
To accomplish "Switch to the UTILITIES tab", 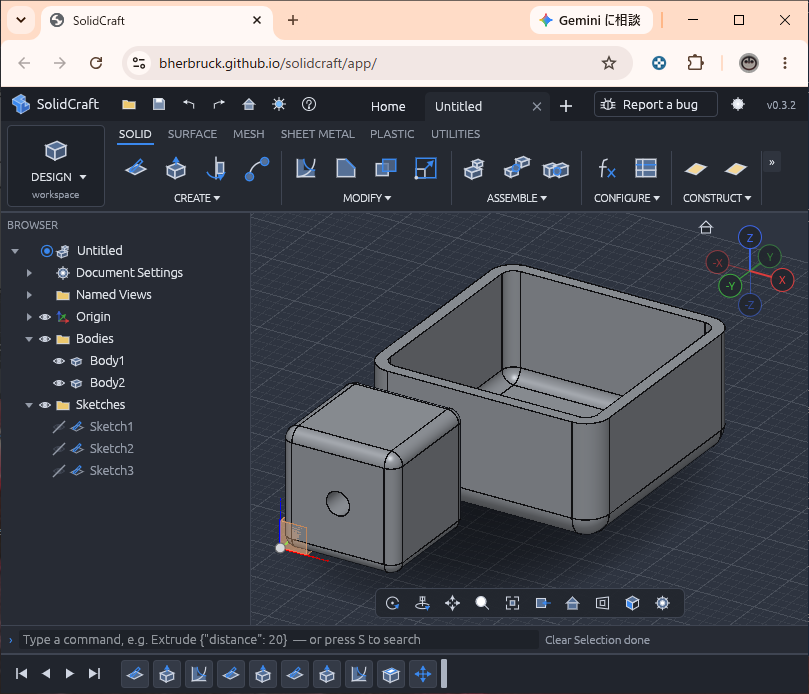I will 456,134.
